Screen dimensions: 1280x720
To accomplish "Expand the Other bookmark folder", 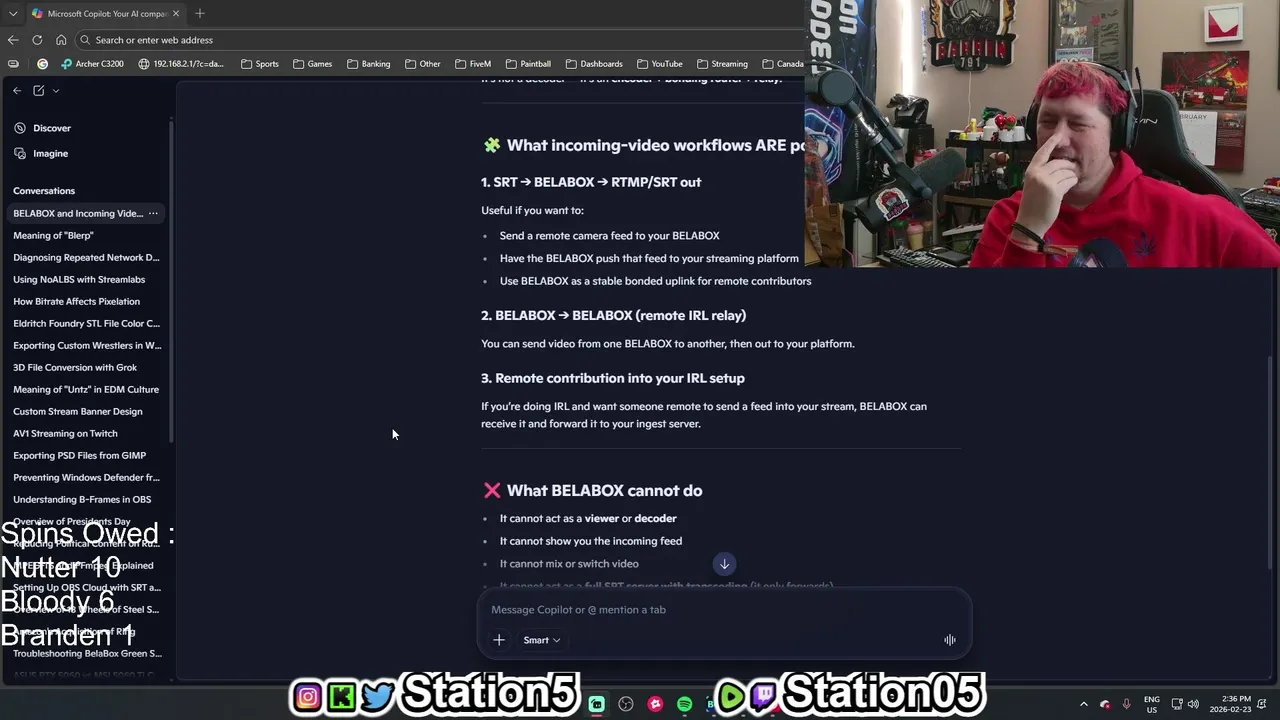I will [423, 64].
